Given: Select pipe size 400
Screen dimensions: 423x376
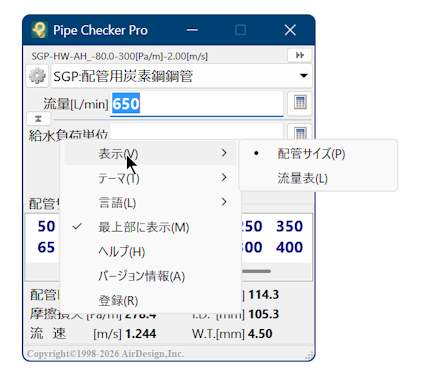Looking at the screenshot, I should (x=289, y=247).
